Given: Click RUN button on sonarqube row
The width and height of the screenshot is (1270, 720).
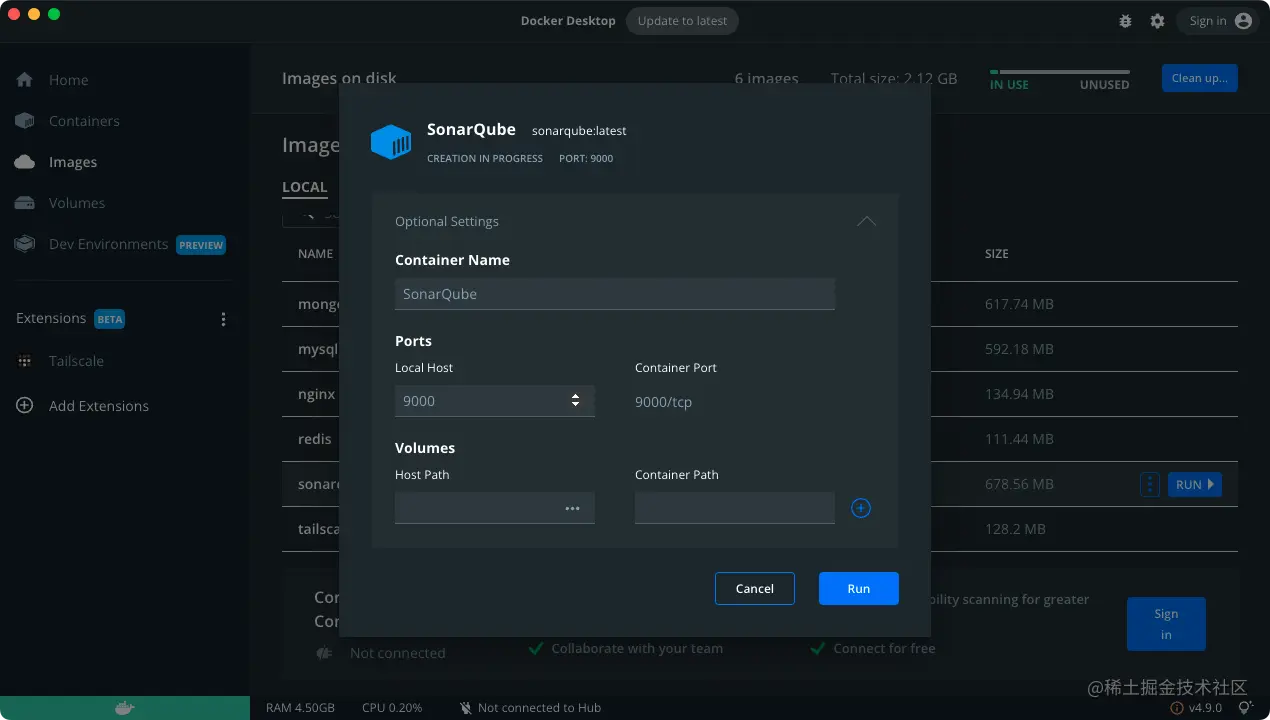Looking at the screenshot, I should pyautogui.click(x=1195, y=484).
